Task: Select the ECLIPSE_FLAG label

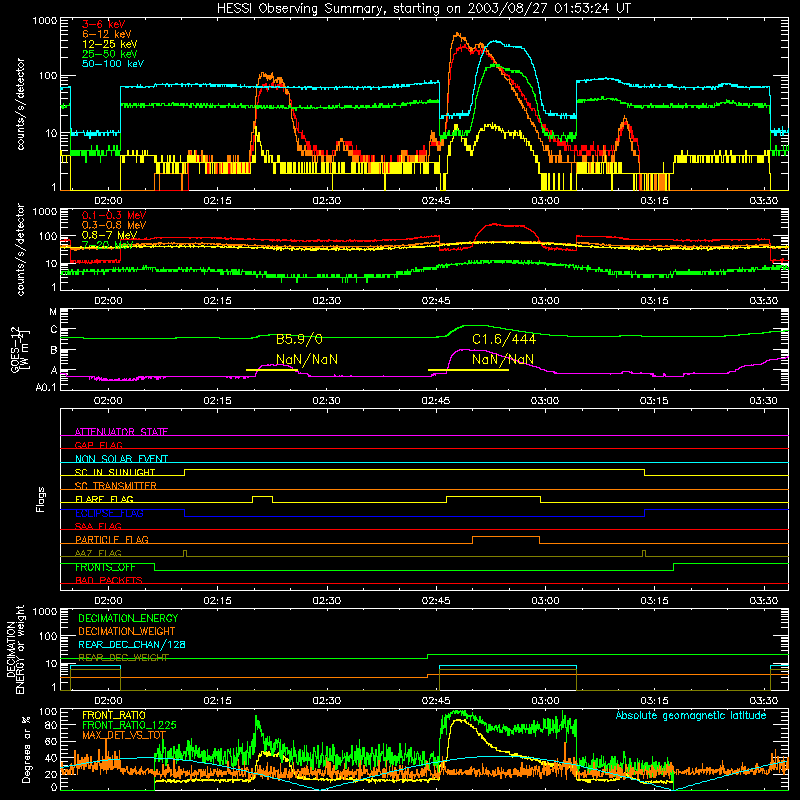Action: tap(109, 513)
